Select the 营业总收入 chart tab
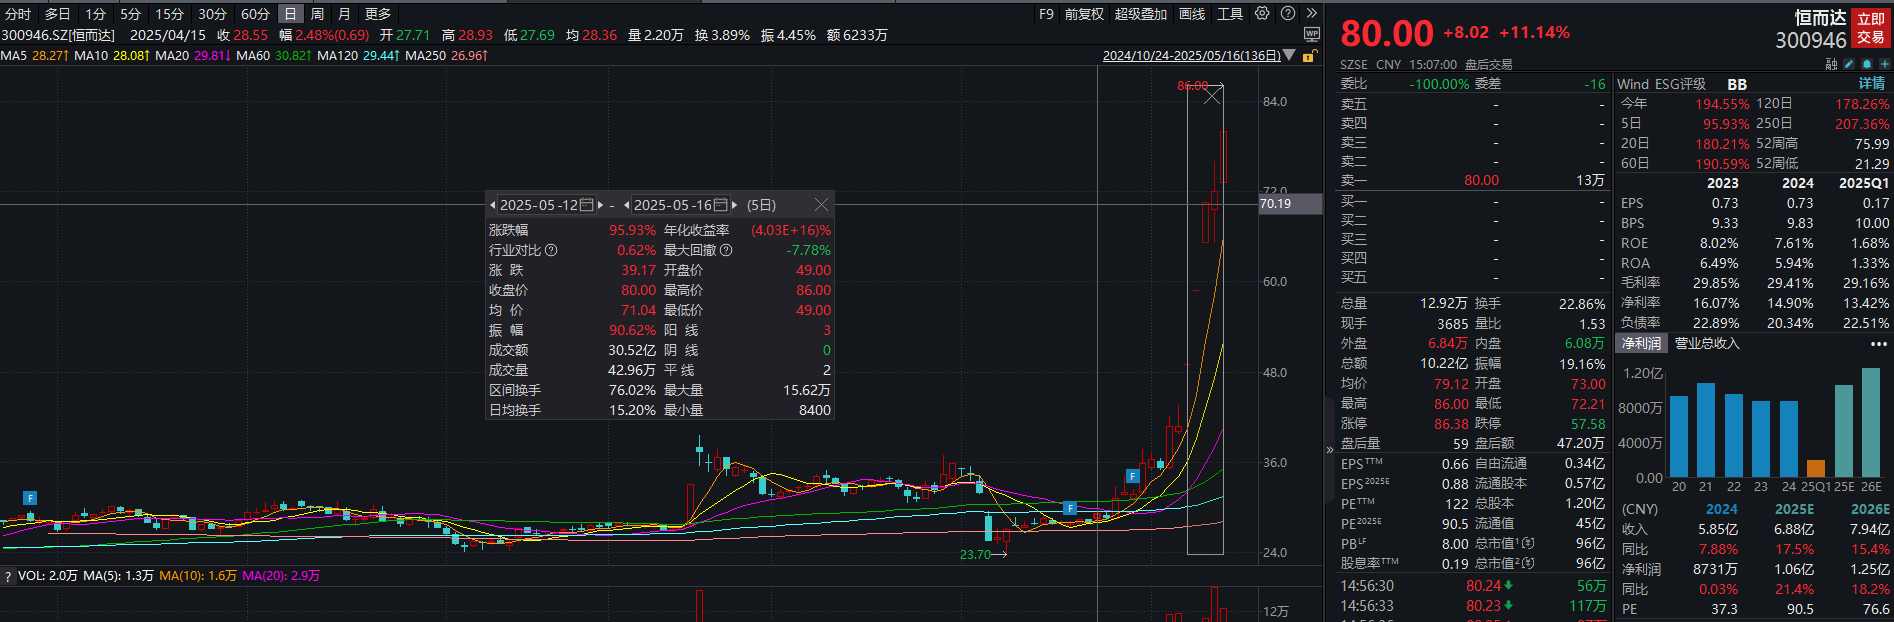 pos(1707,343)
